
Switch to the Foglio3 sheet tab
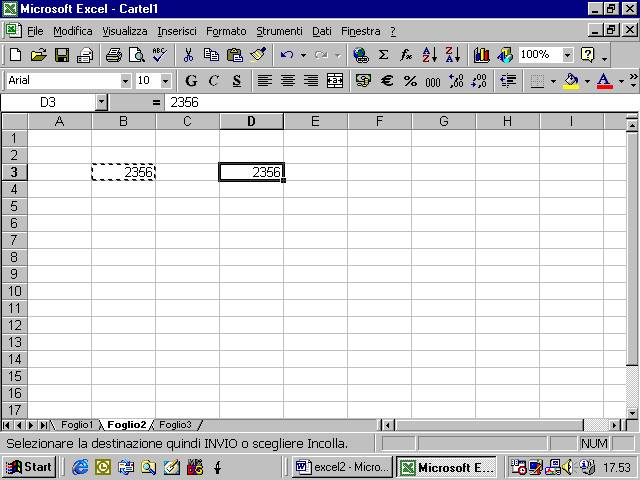coord(175,425)
